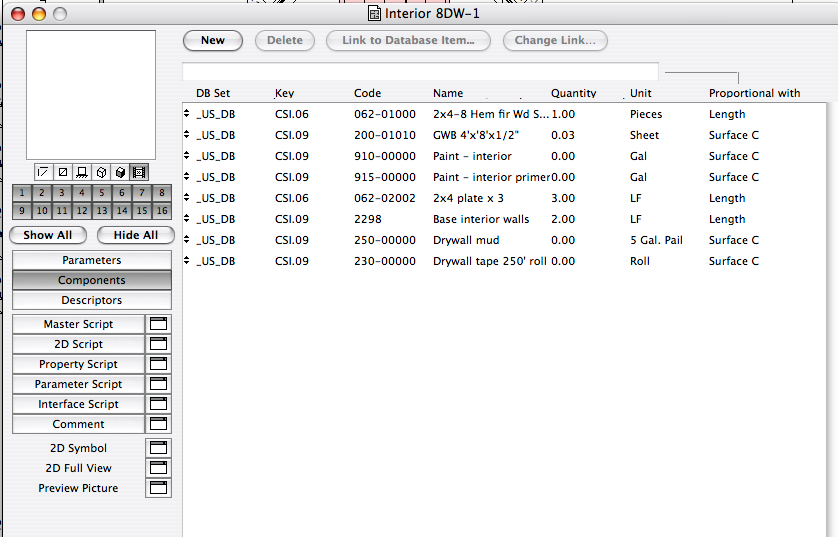Image resolution: width=838 pixels, height=537 pixels.
Task: Toggle fragment 6 visibility
Action: click(x=122, y=193)
